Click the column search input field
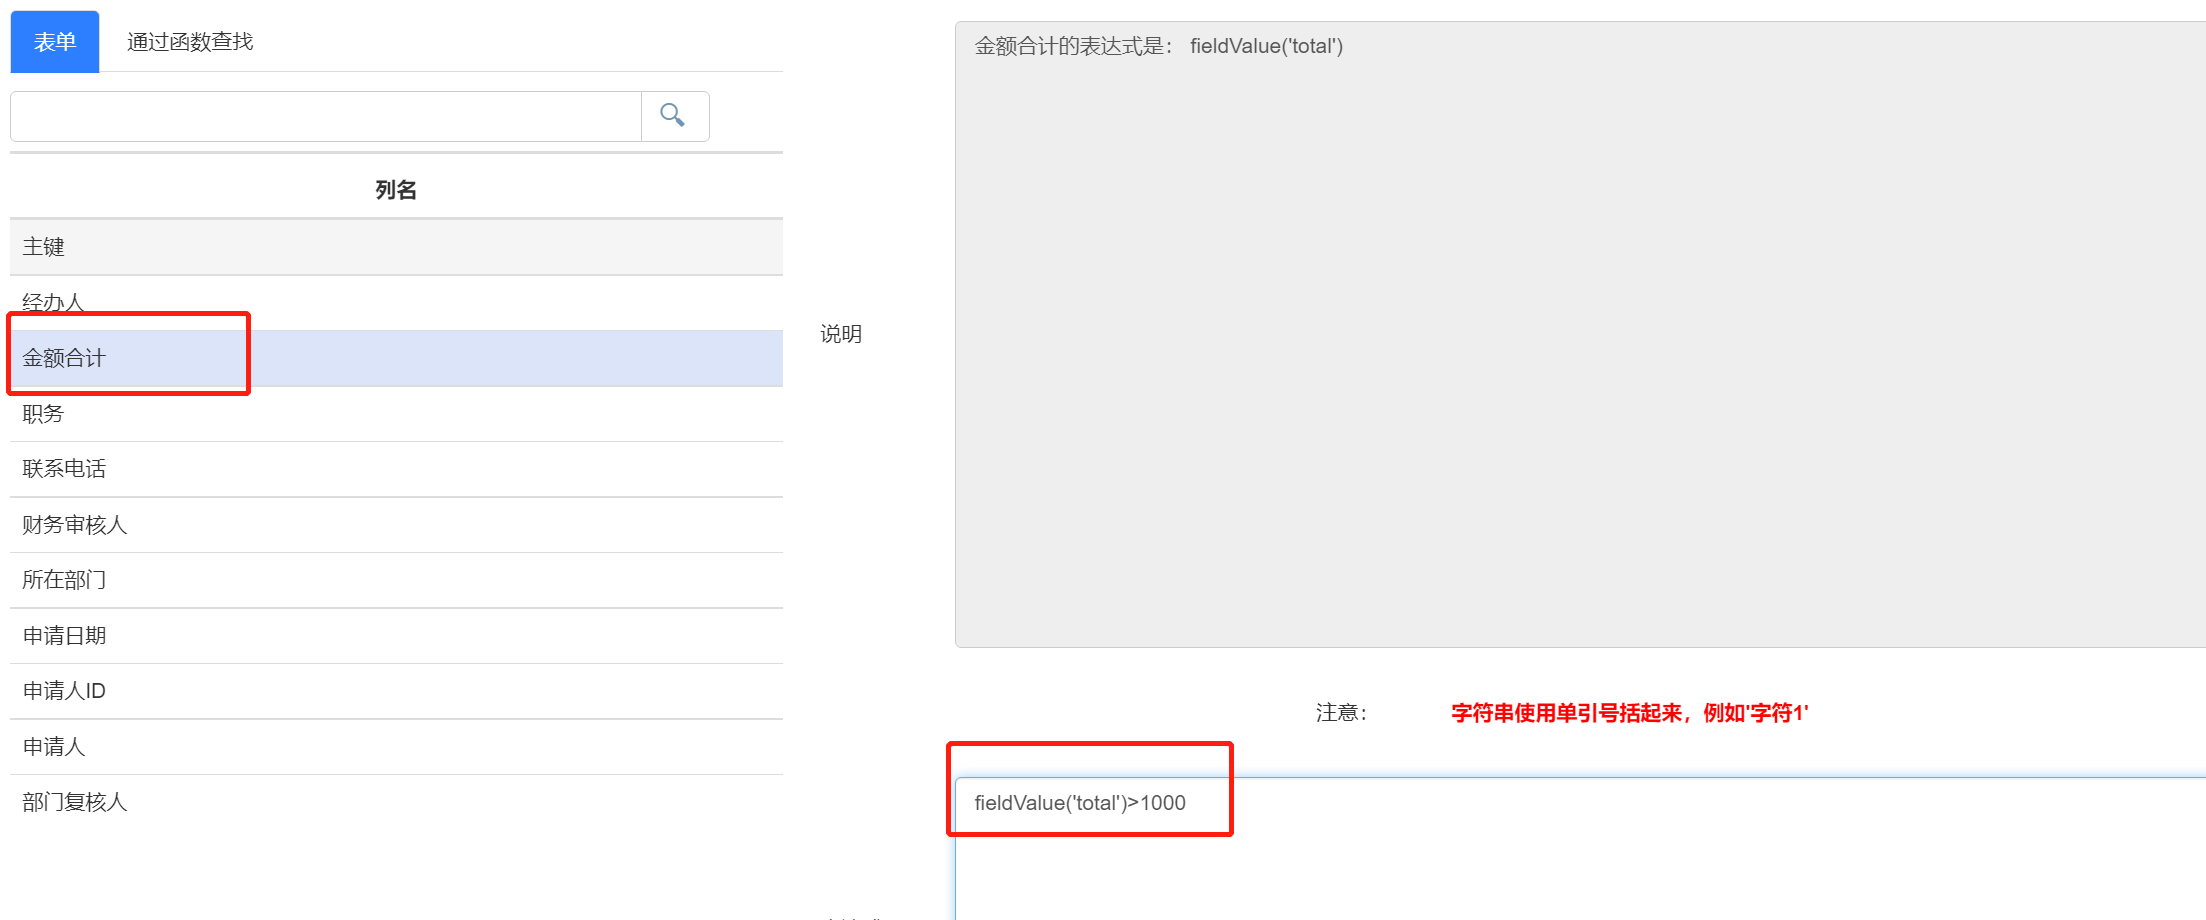This screenshot has width=2206, height=920. point(325,116)
